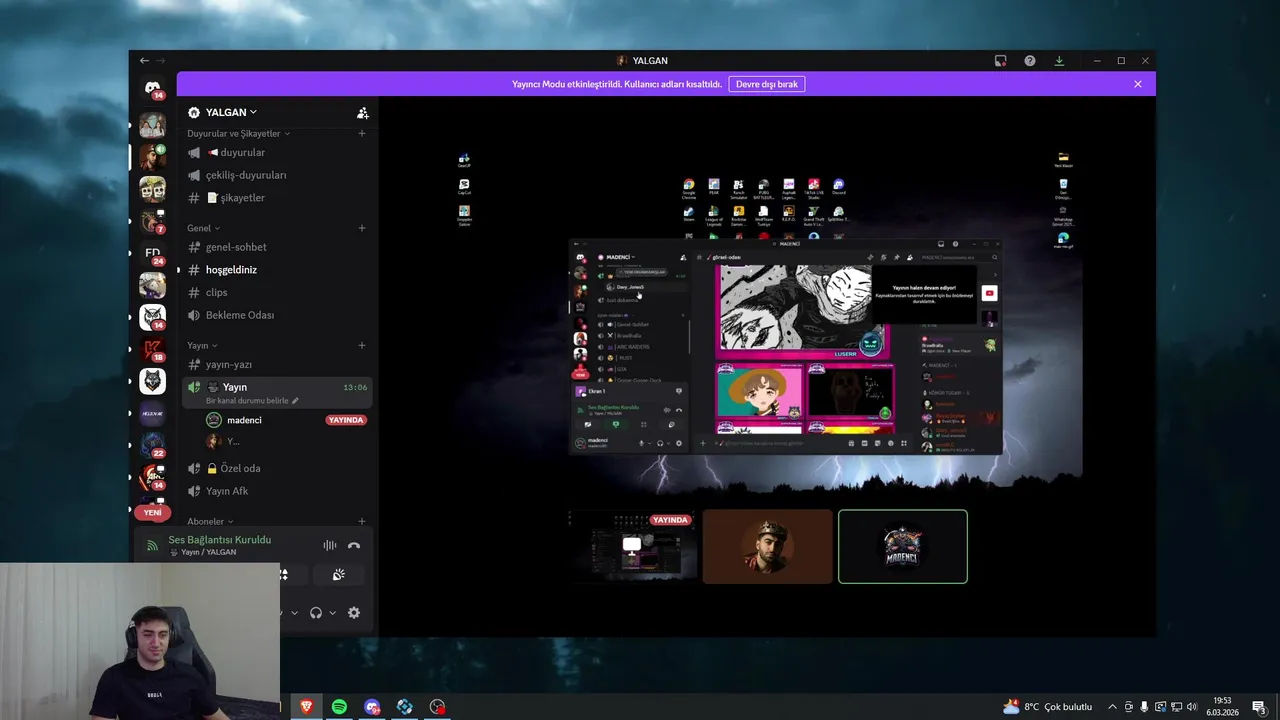Open weather widget '8°C Çok bulutlu'

[1048, 707]
